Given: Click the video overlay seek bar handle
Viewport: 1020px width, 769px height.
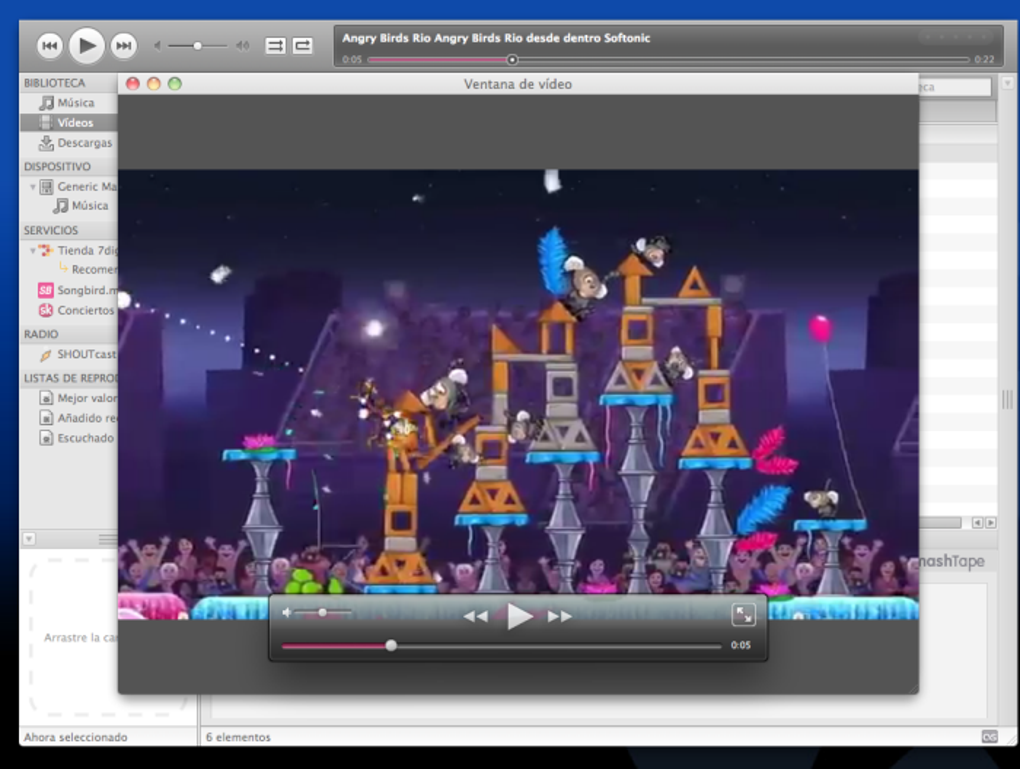Looking at the screenshot, I should pos(391,645).
